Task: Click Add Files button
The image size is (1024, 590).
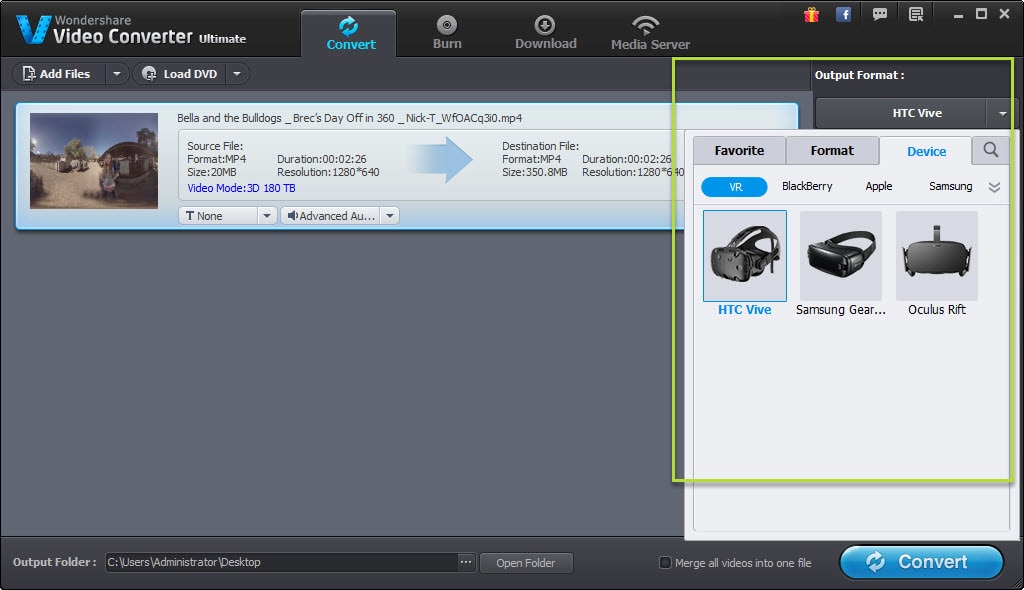Action: tap(57, 74)
